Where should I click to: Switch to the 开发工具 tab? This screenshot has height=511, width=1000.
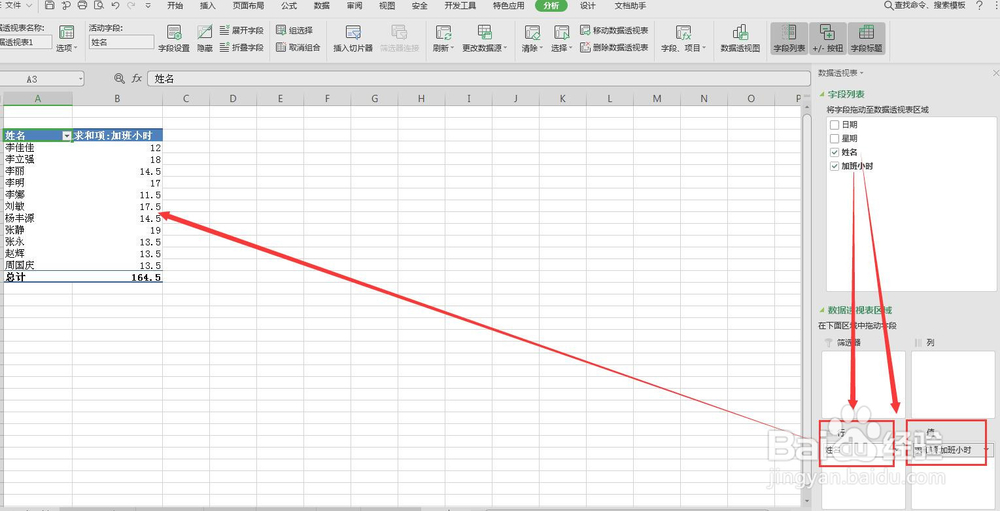pos(460,6)
